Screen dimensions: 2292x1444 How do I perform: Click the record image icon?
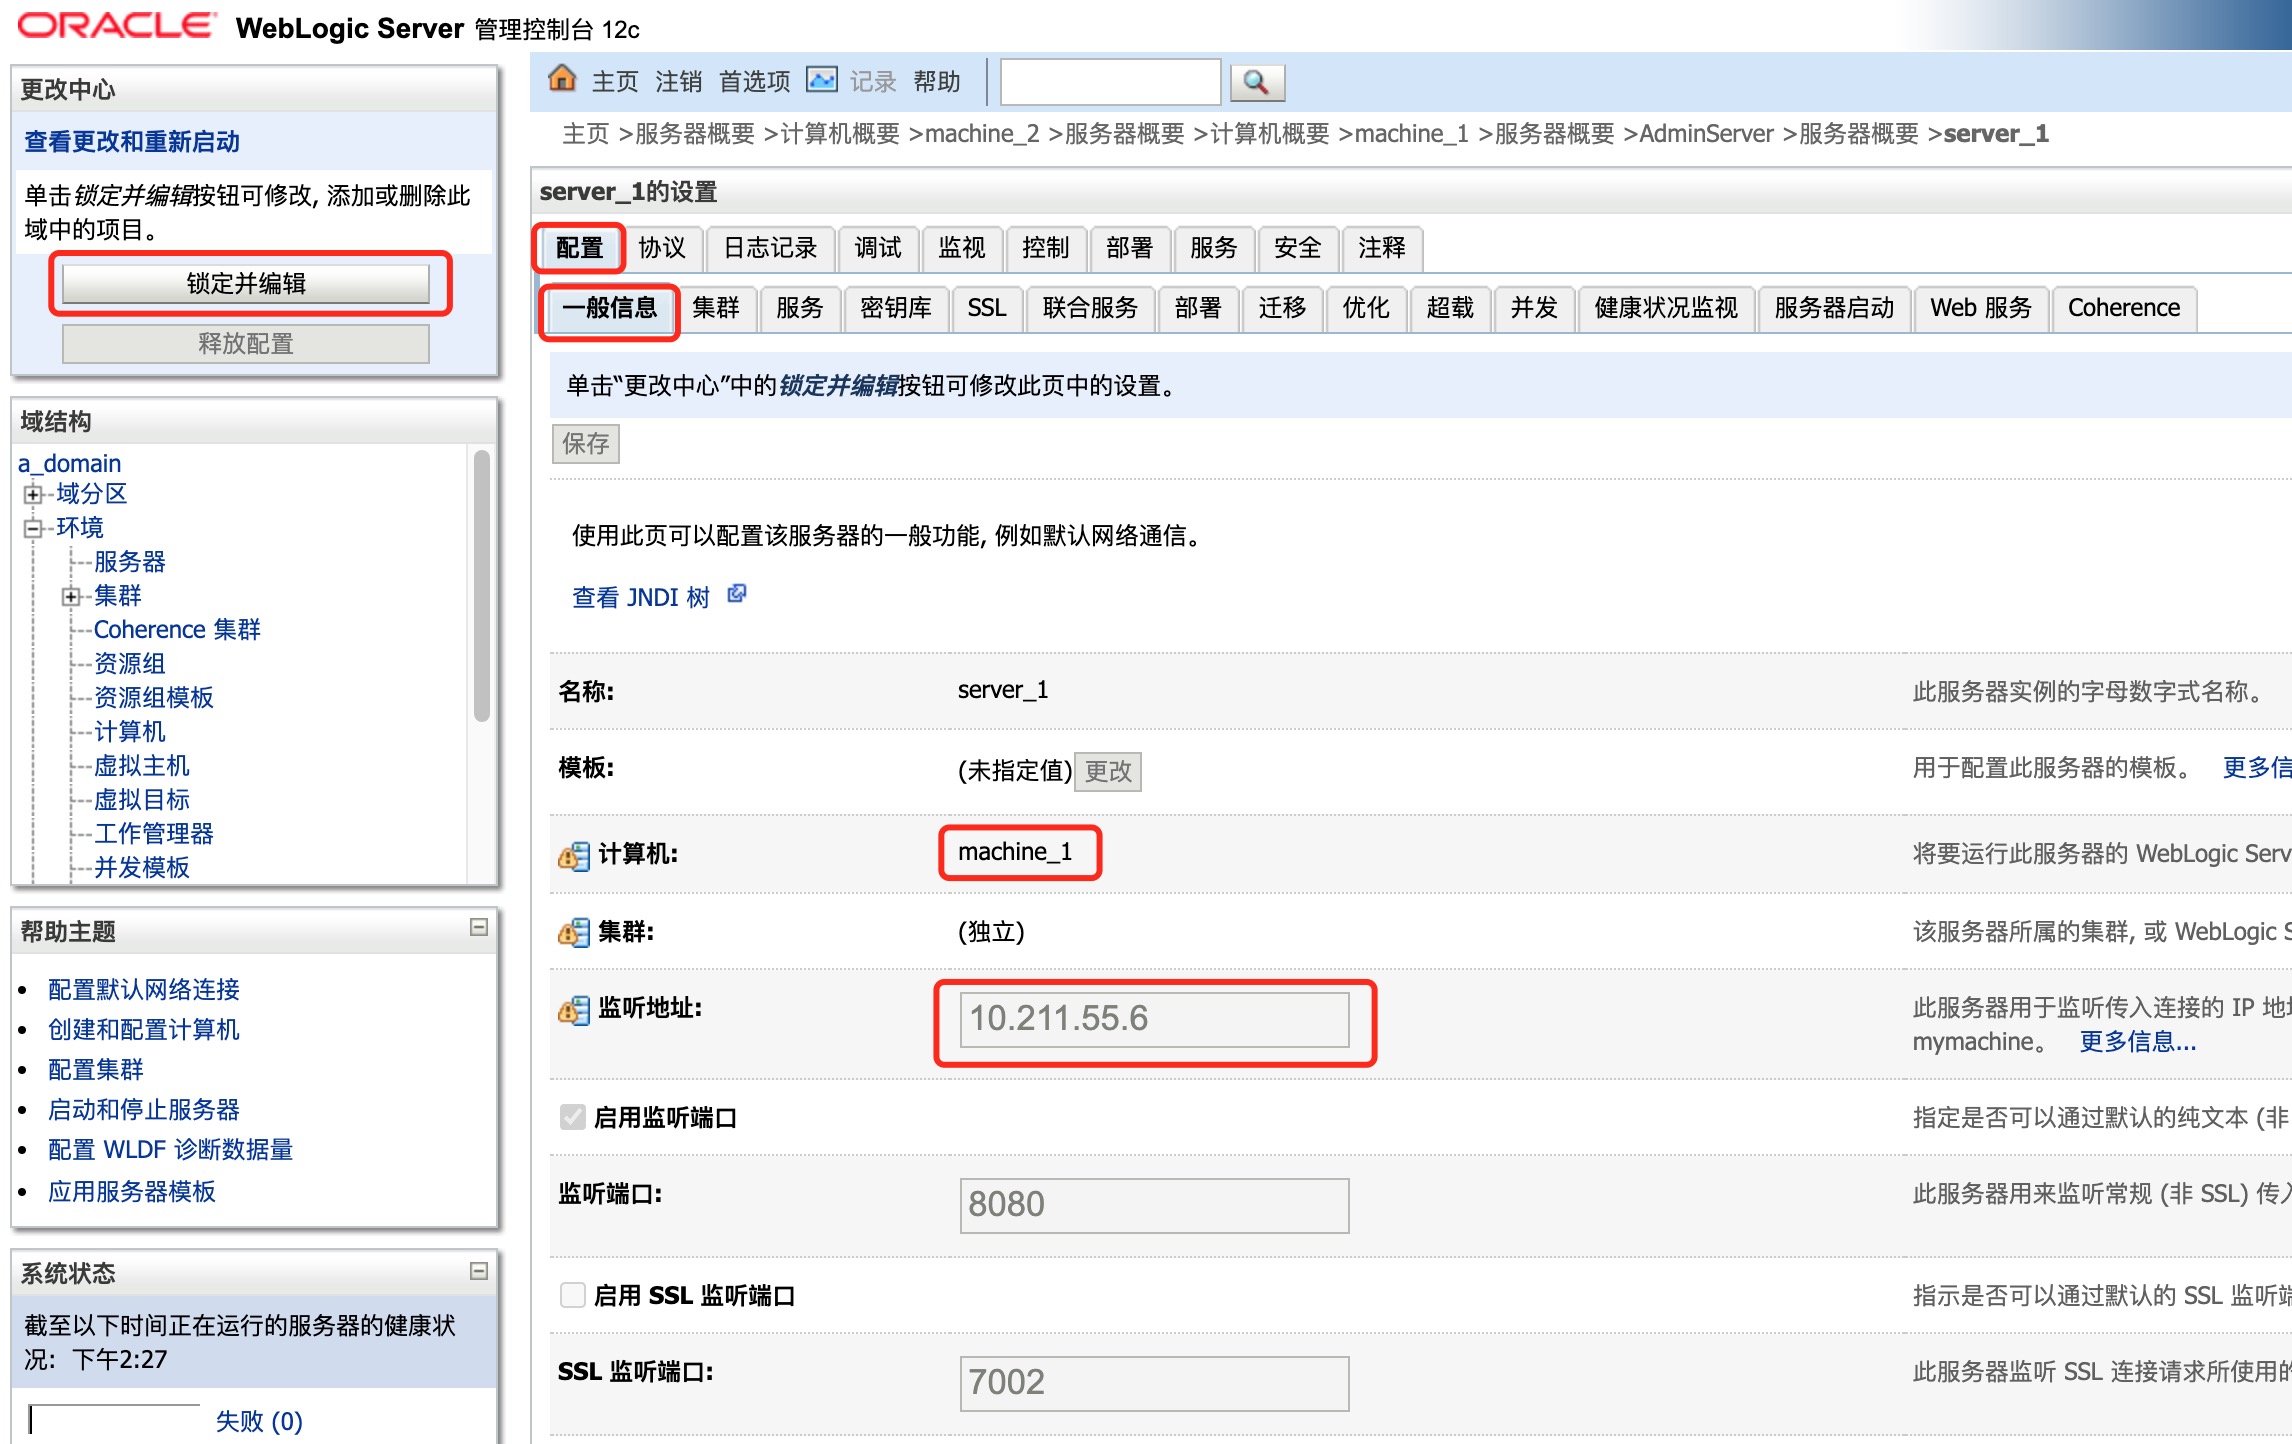822,80
